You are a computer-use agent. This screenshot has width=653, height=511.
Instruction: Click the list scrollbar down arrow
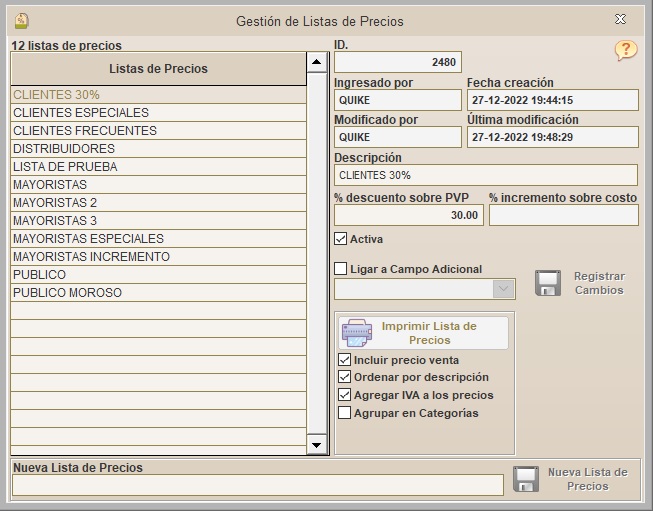(x=317, y=445)
